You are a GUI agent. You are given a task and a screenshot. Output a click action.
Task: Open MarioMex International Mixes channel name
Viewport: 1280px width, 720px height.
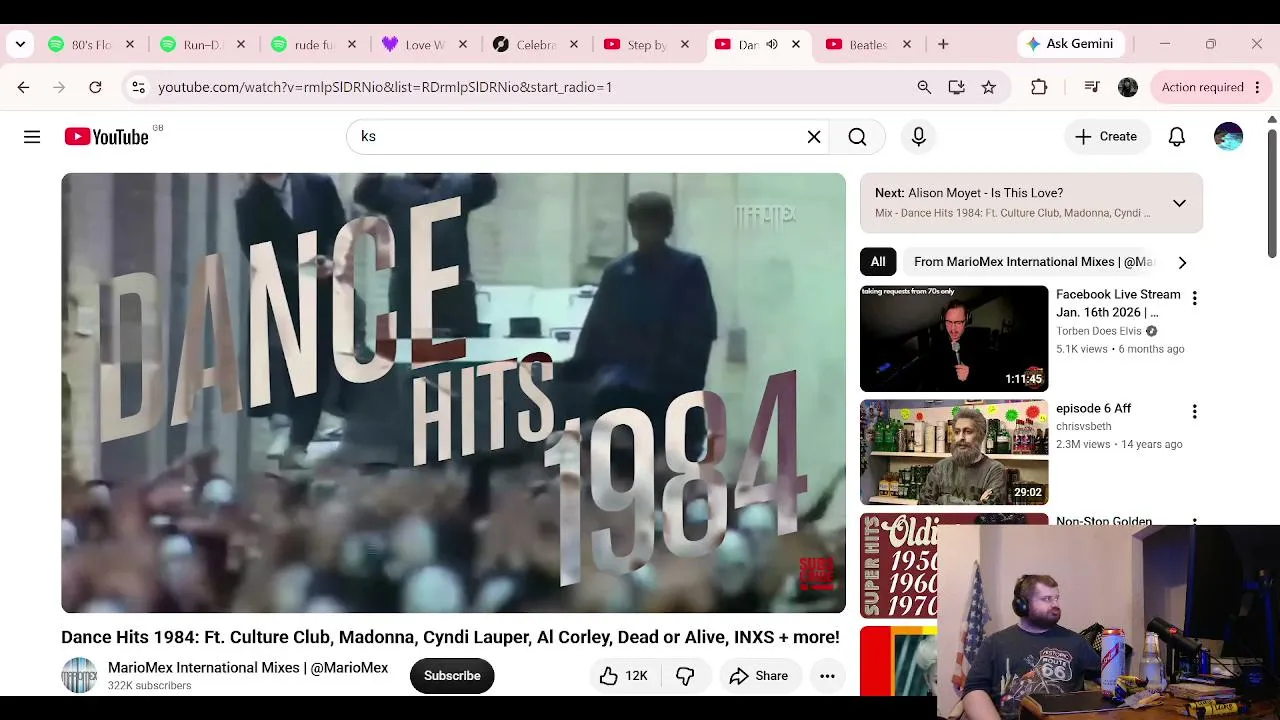pos(248,668)
